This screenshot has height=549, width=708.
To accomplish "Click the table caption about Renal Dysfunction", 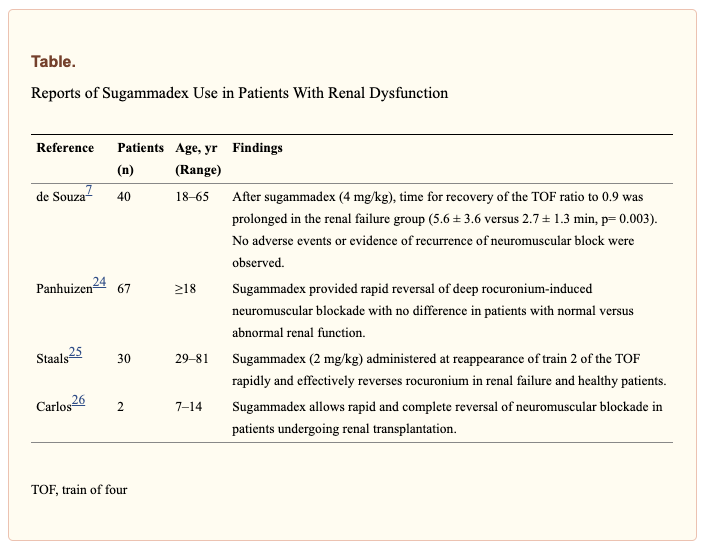I will click(239, 93).
